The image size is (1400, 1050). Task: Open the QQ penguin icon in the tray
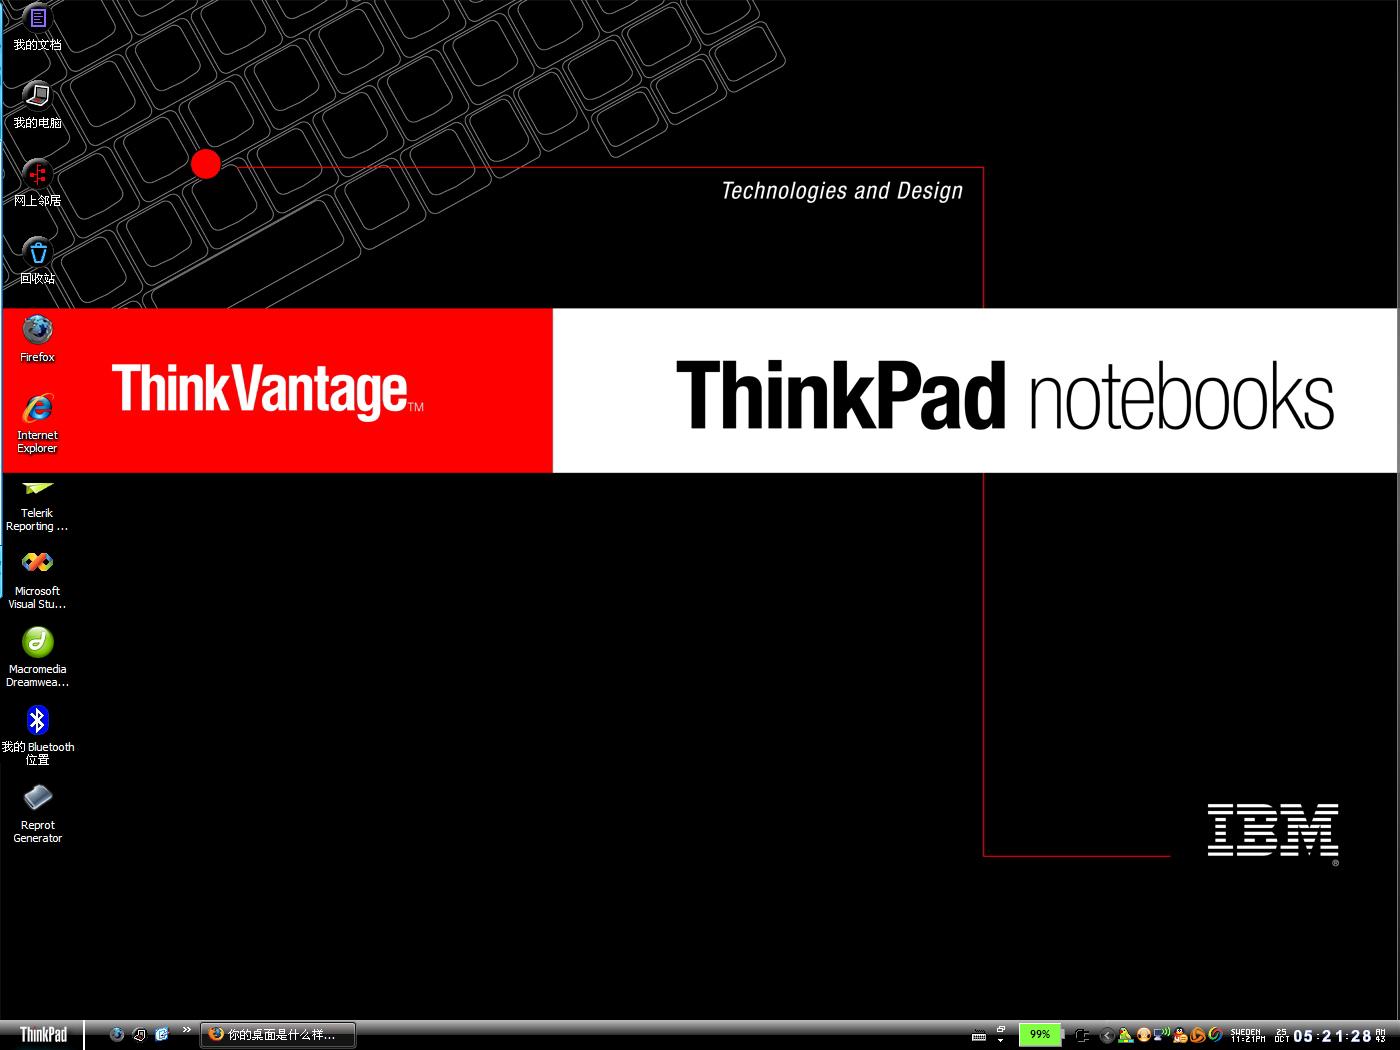pos(1179,1035)
